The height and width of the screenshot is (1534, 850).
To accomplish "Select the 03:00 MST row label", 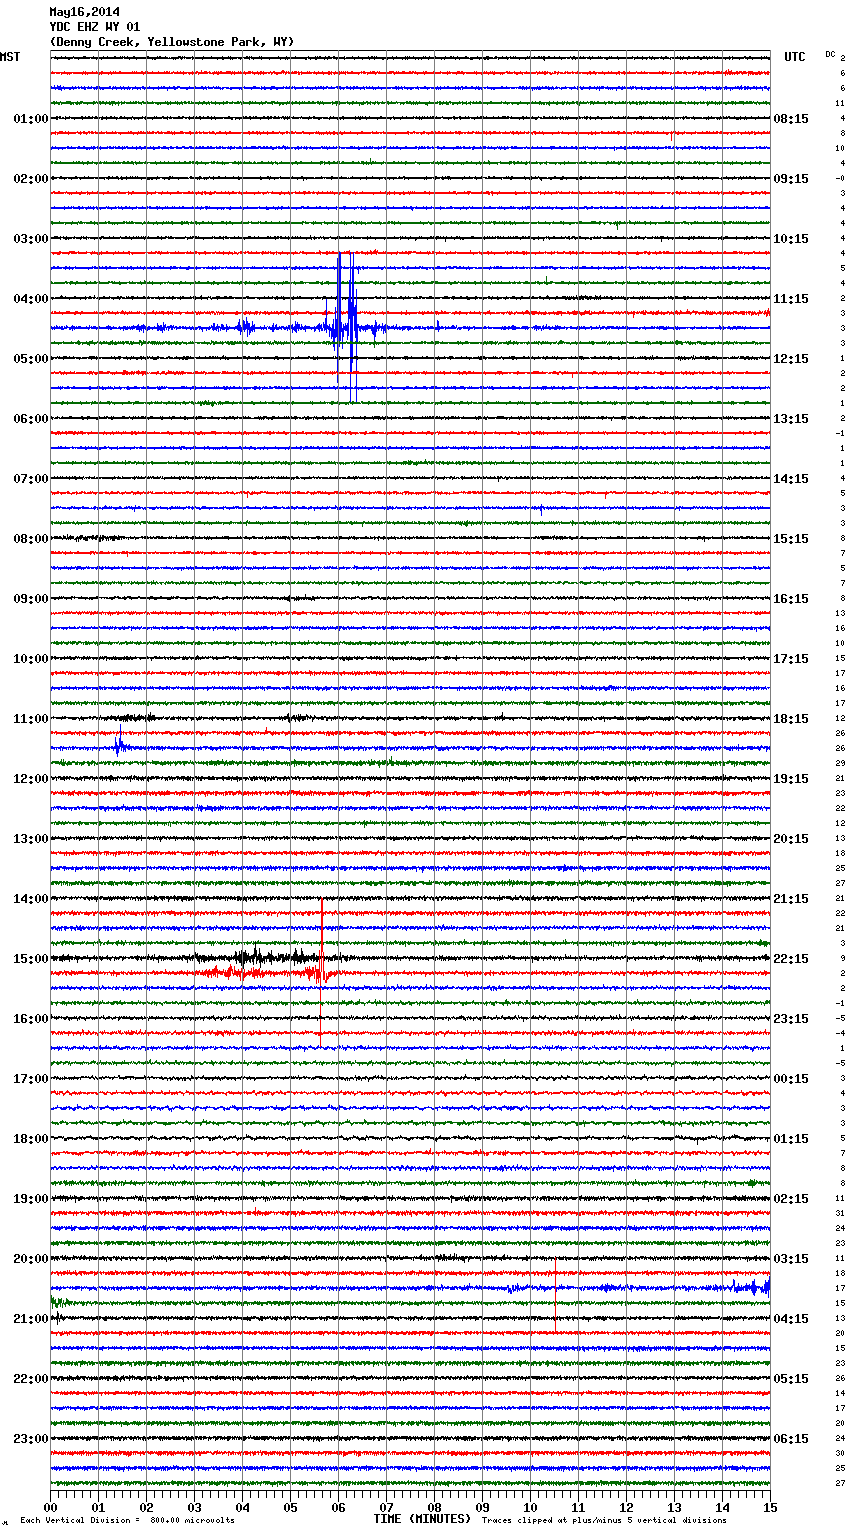I will coord(31,238).
